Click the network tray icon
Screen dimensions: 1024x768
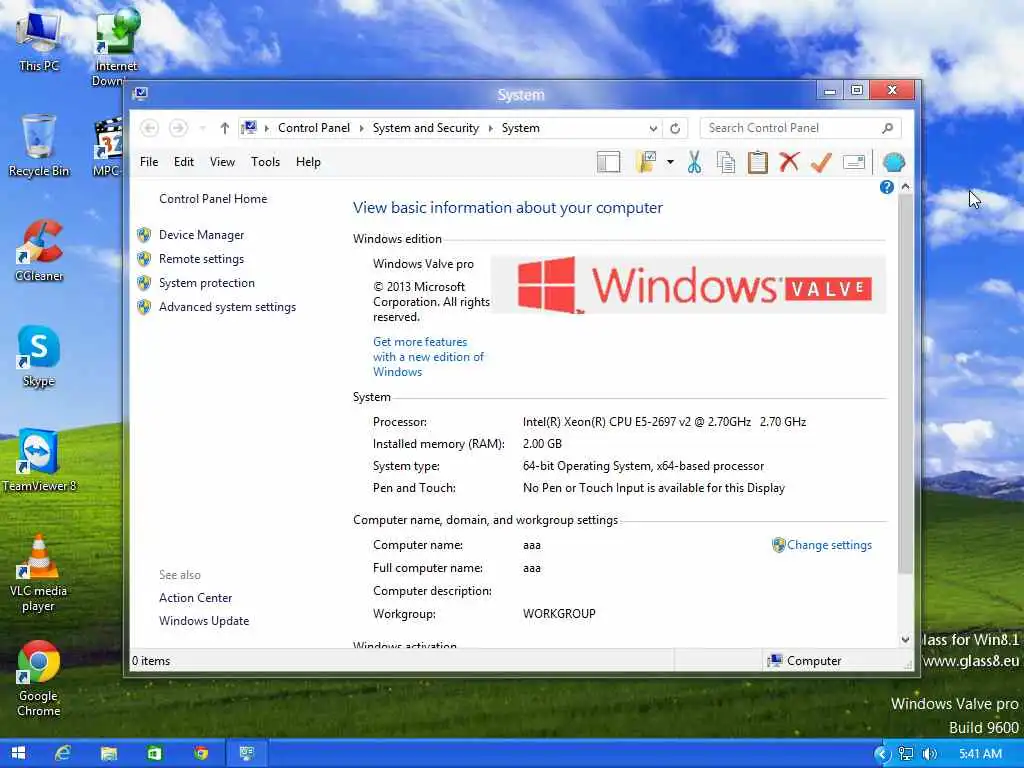pyautogui.click(x=906, y=754)
